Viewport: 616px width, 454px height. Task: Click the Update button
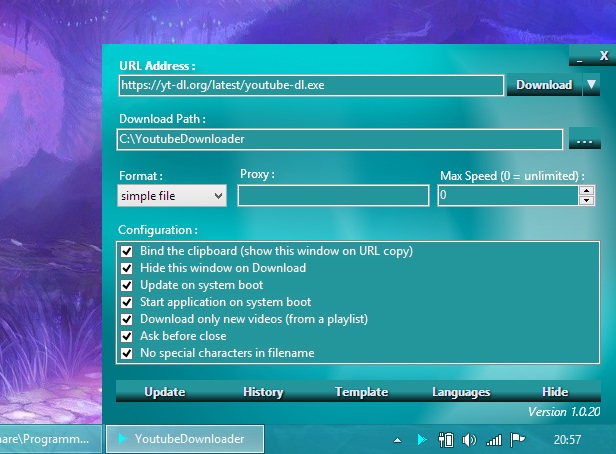[x=165, y=392]
